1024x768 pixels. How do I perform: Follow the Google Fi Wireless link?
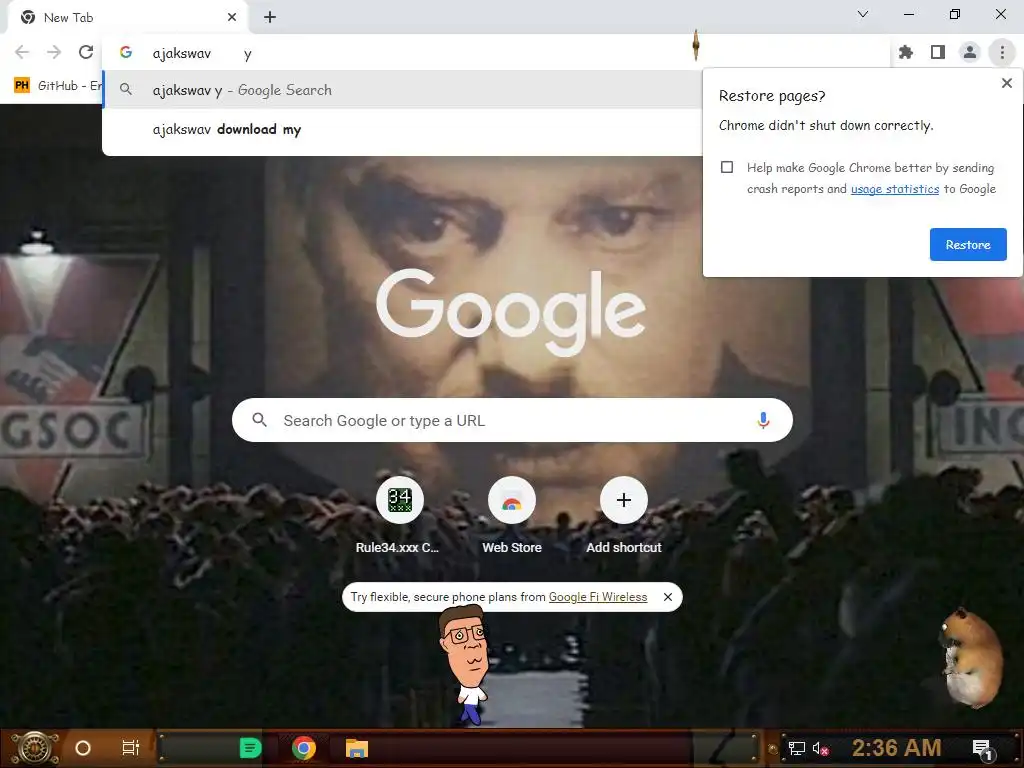coord(598,597)
